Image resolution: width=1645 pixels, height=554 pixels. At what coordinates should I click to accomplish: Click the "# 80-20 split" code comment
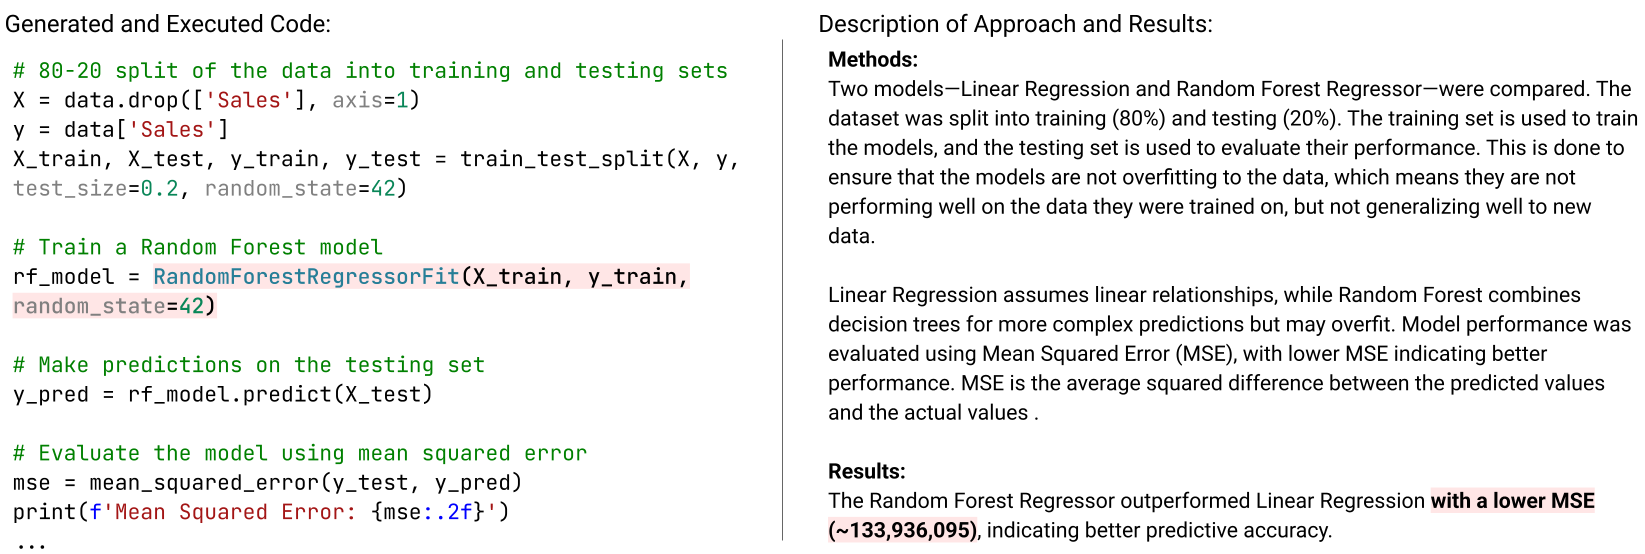[x=370, y=71]
